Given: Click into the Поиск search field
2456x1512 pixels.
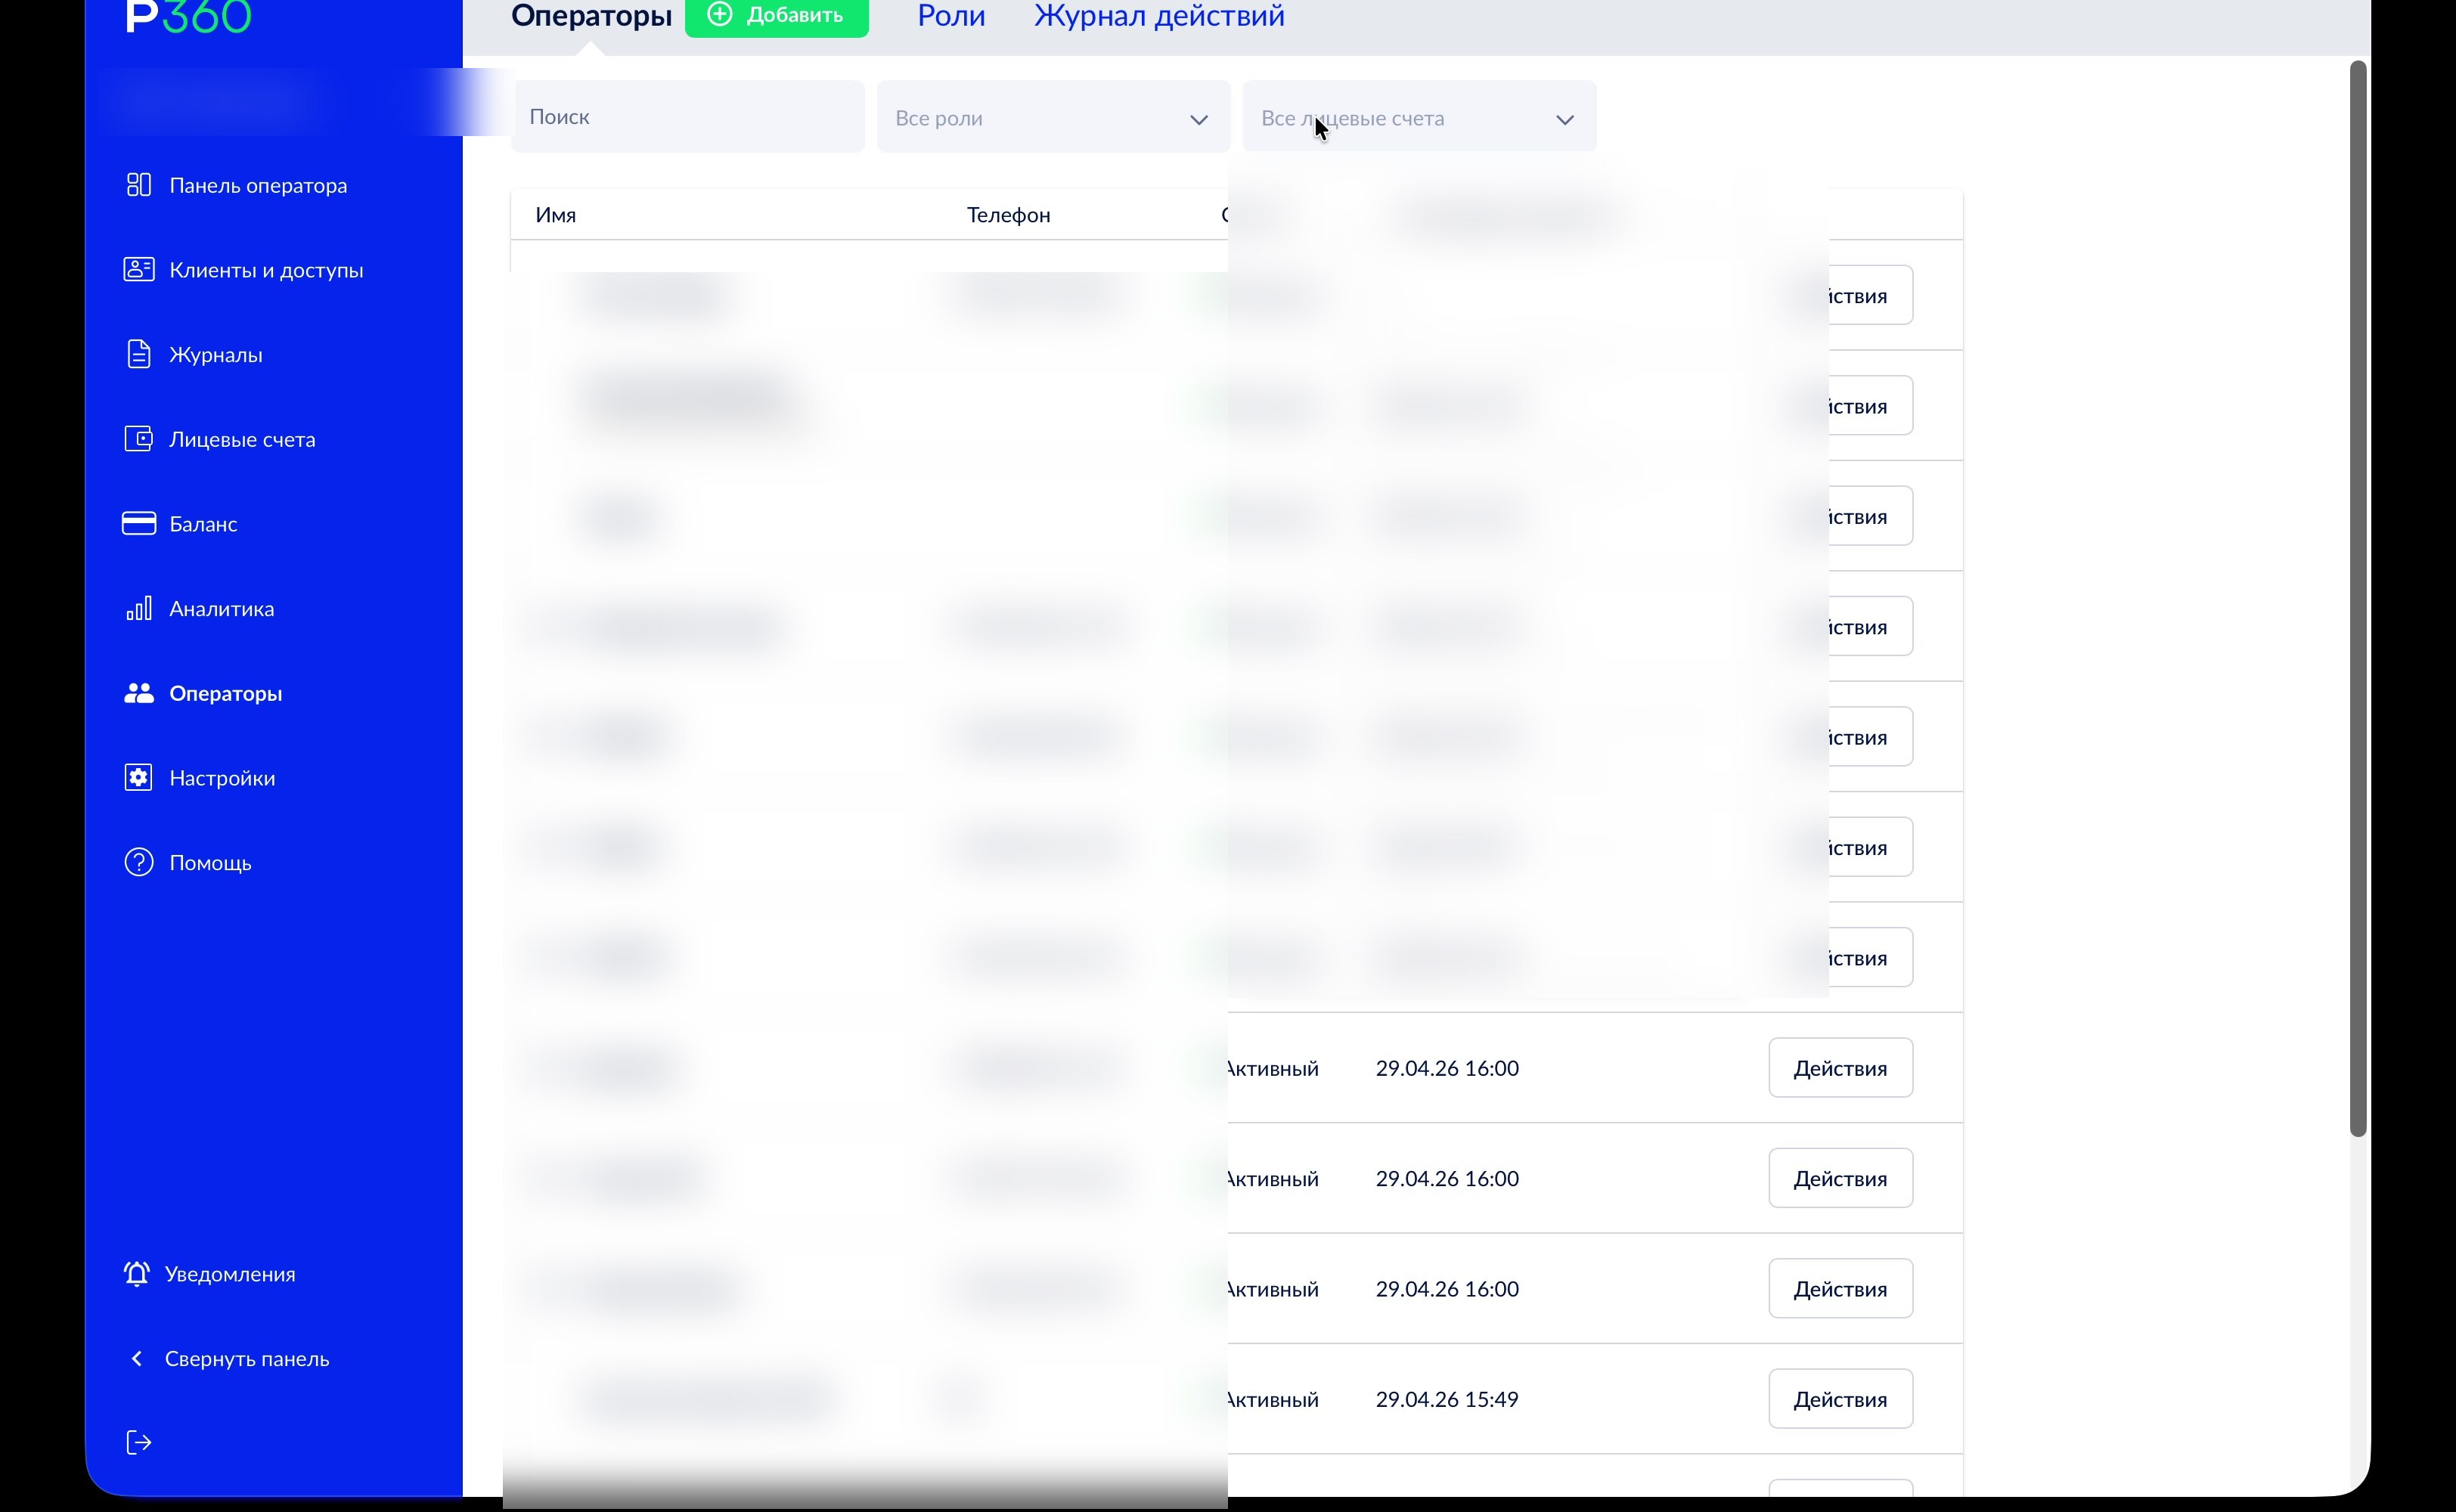Looking at the screenshot, I should 688,117.
